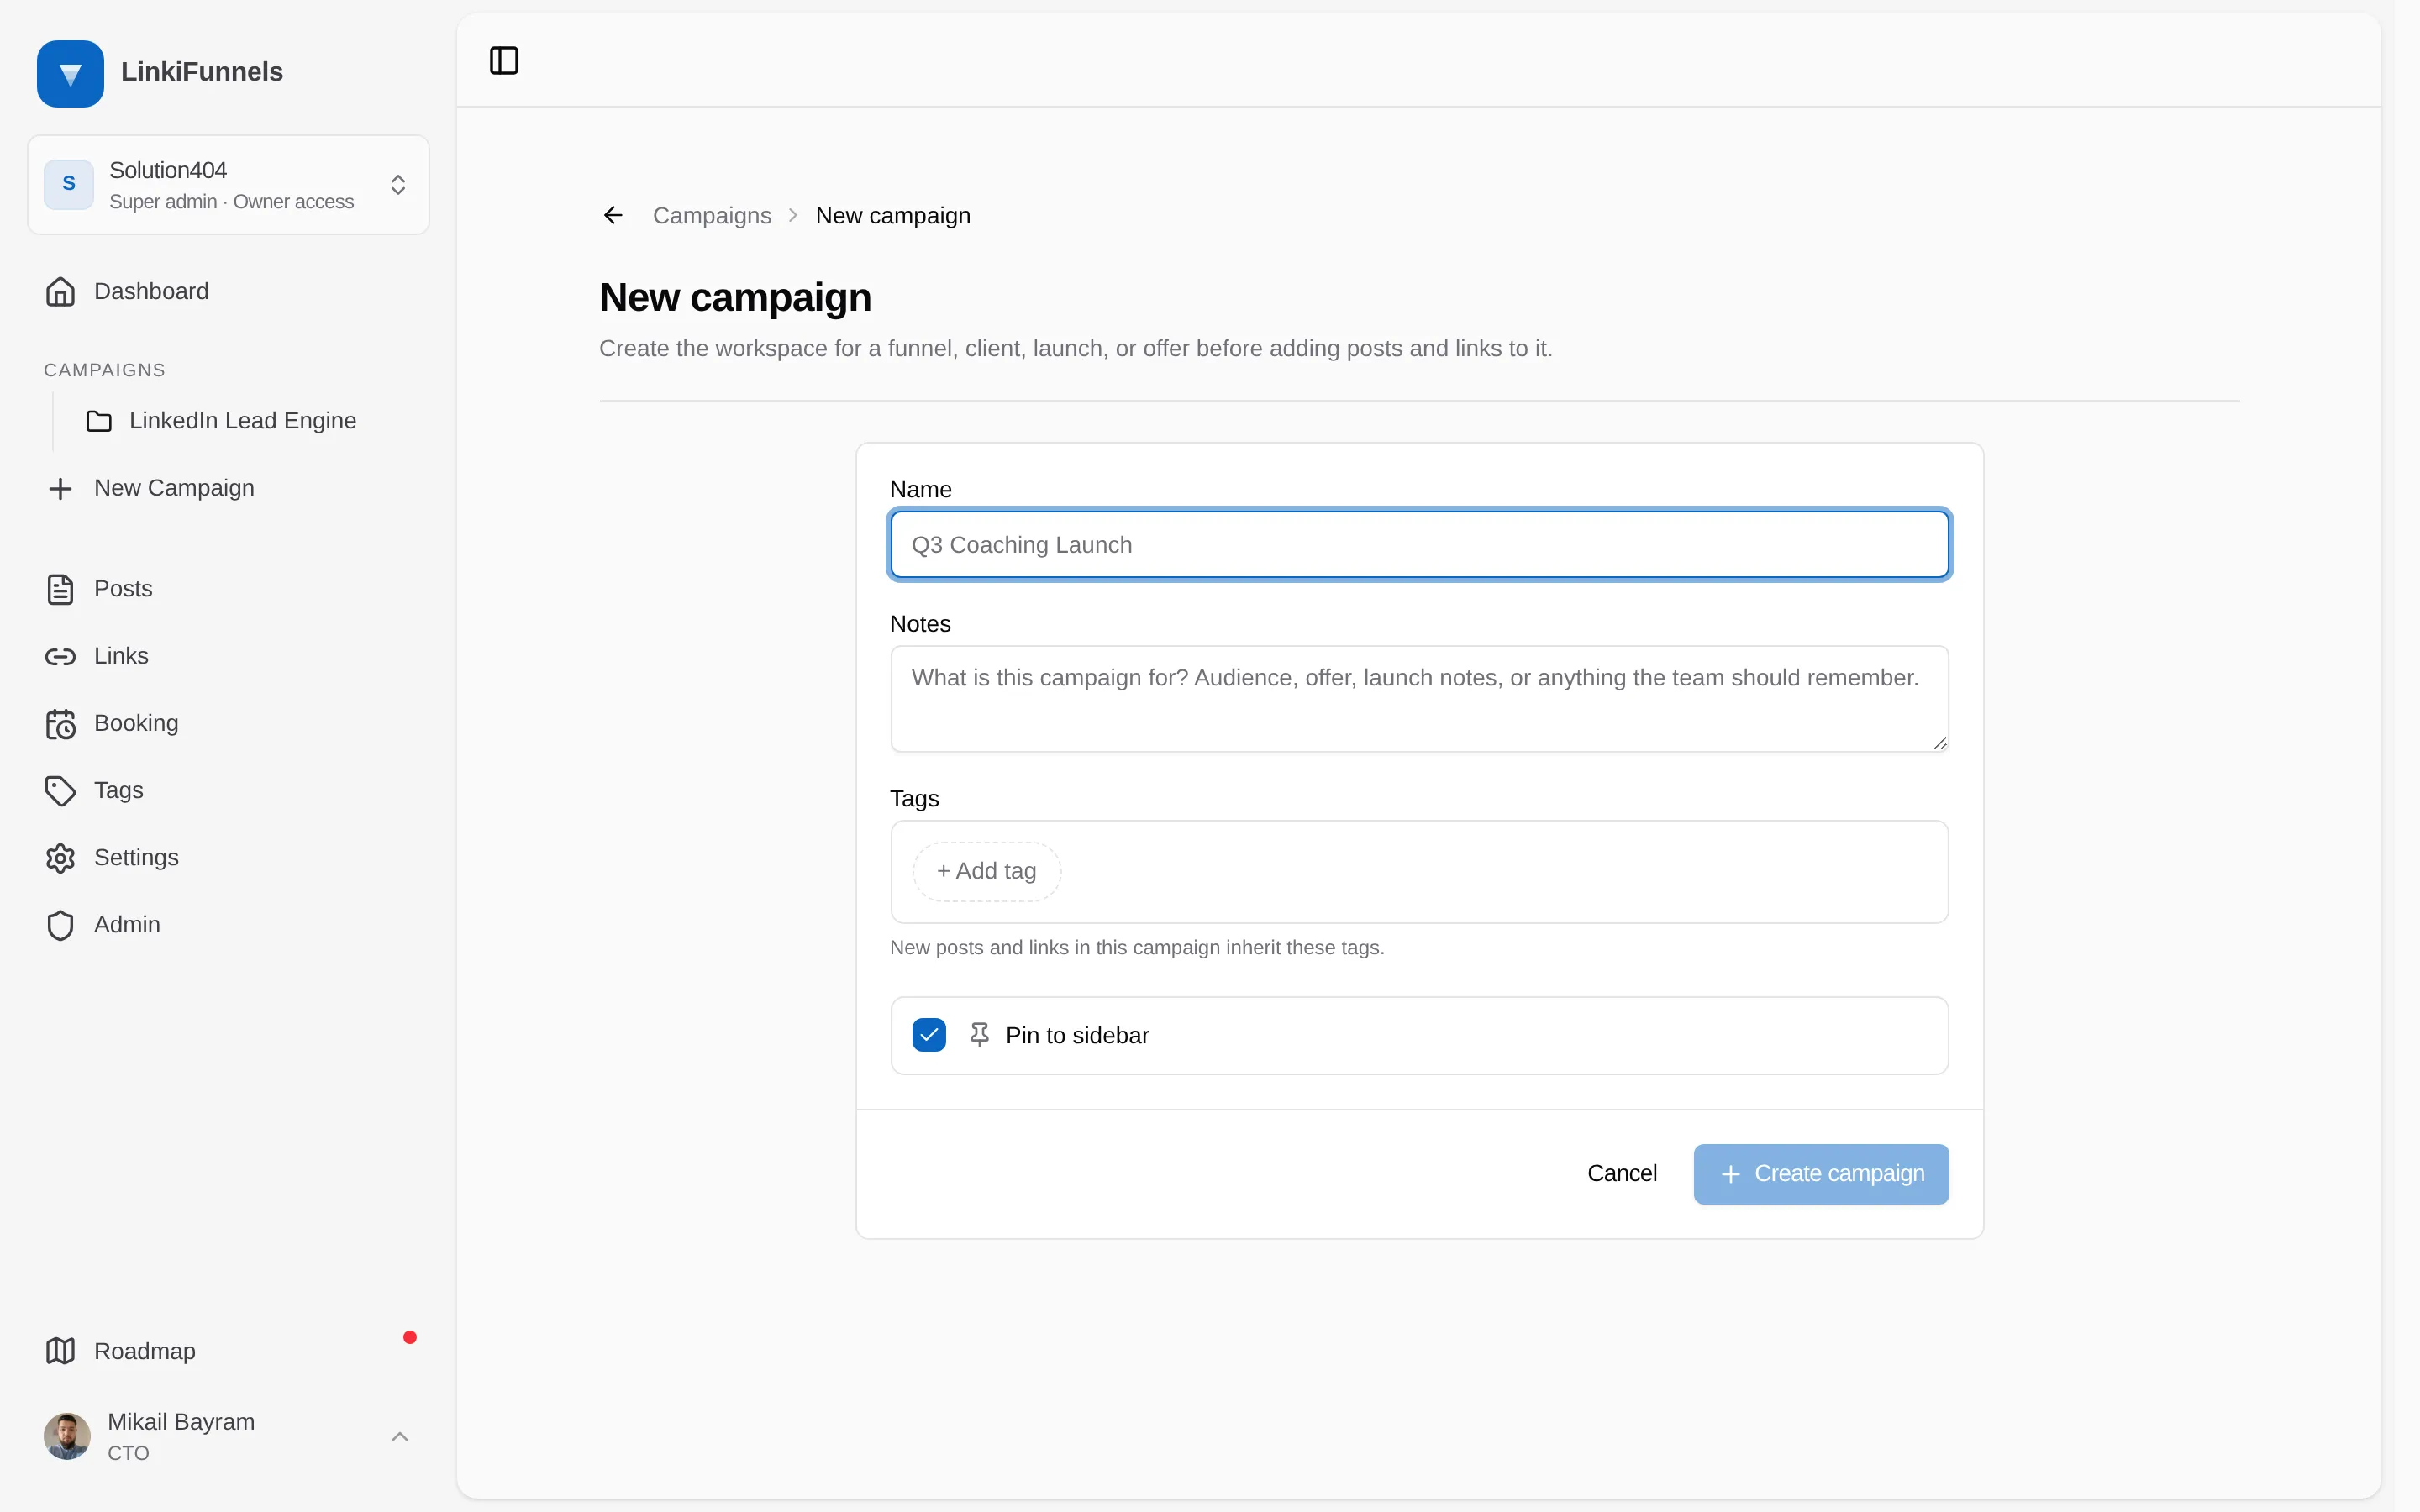Focus the campaign Name input field
Screen dimensions: 2420x1512
[1419, 544]
